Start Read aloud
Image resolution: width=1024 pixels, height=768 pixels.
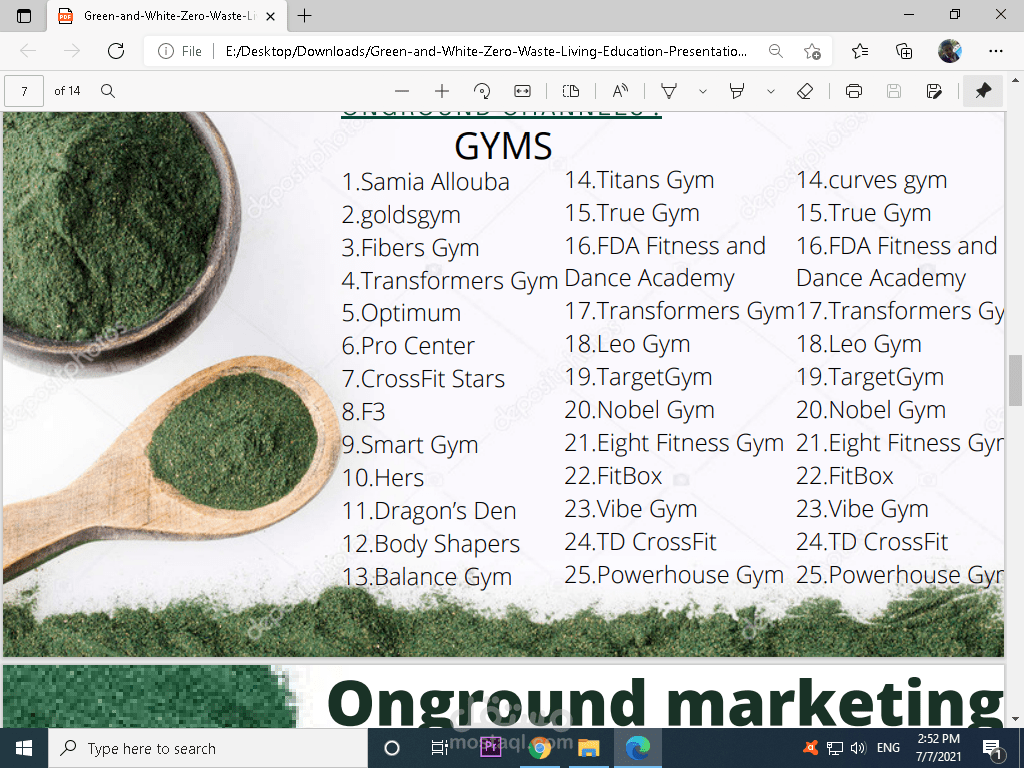[620, 91]
